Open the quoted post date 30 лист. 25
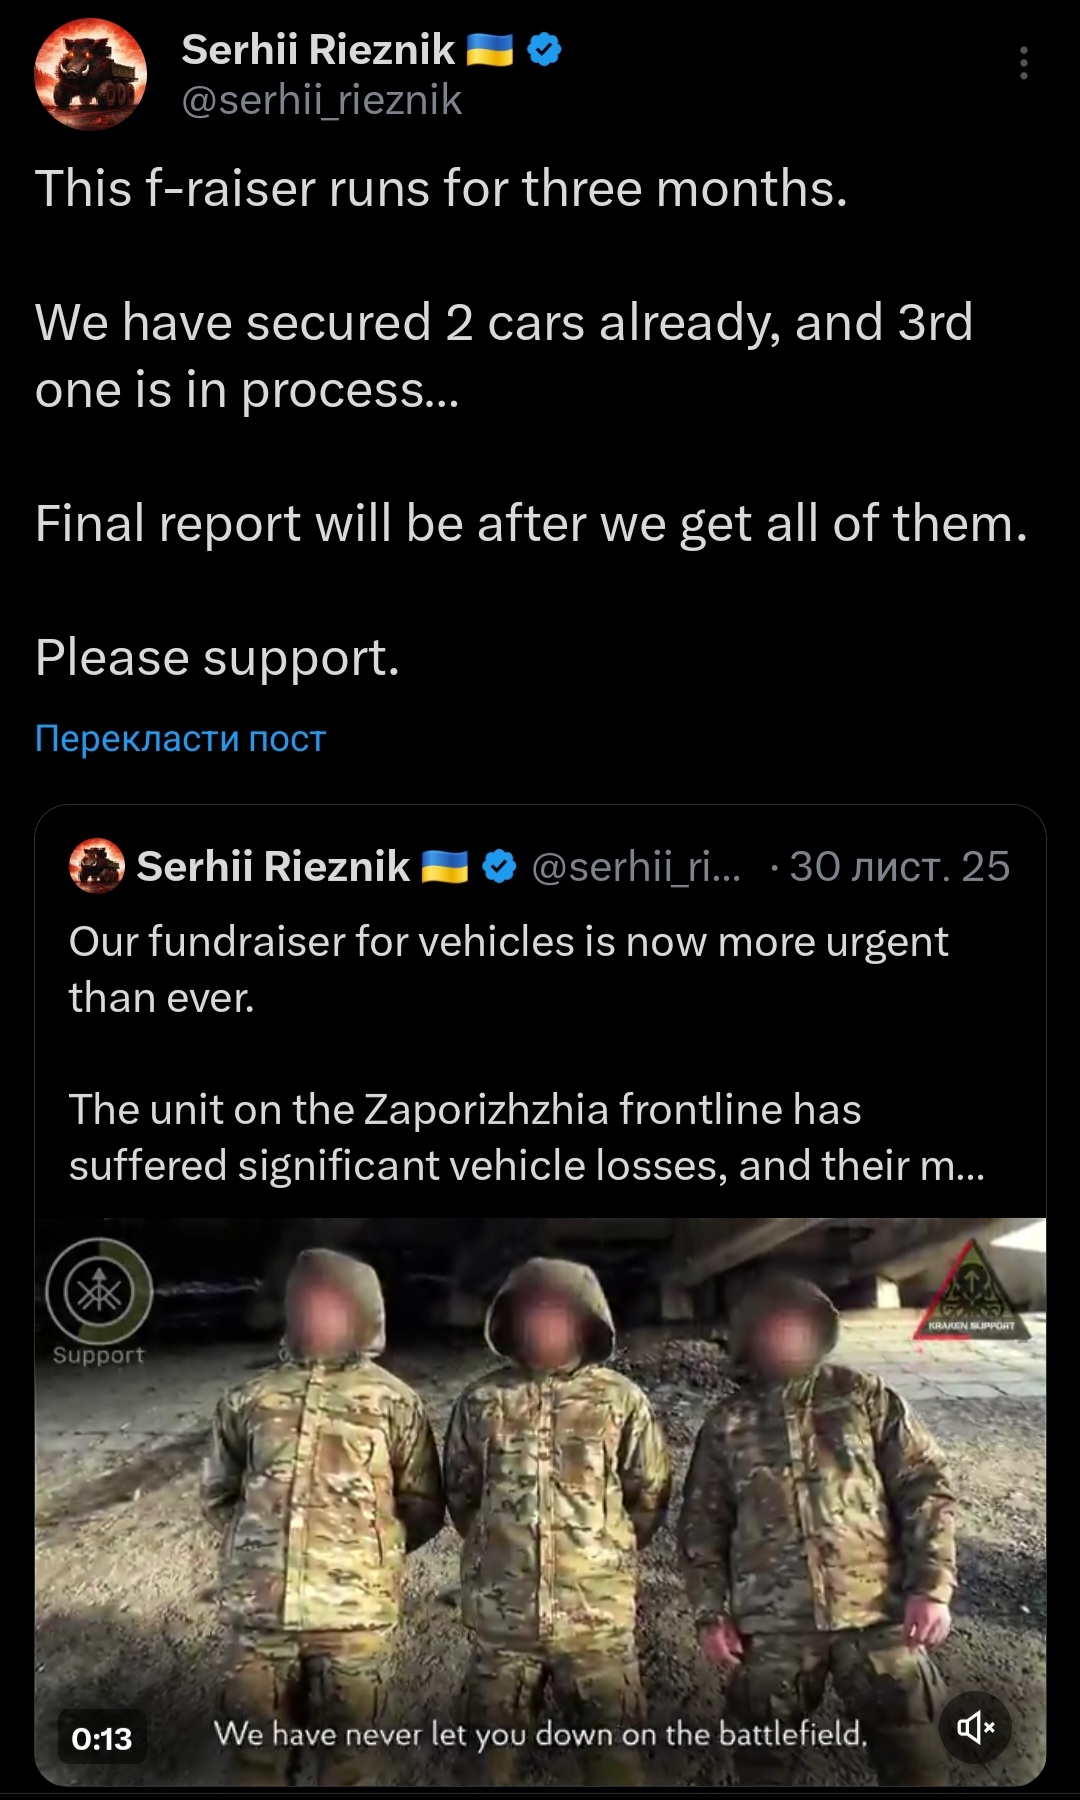This screenshot has height=1800, width=1080. click(899, 866)
